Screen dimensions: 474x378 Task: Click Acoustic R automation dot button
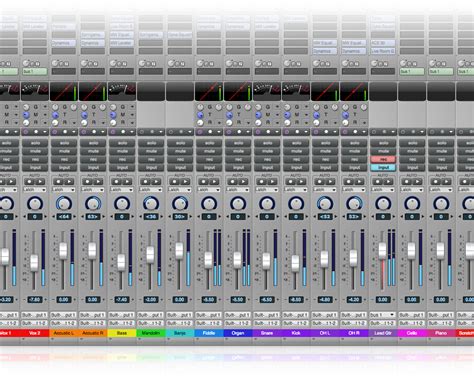(88, 182)
